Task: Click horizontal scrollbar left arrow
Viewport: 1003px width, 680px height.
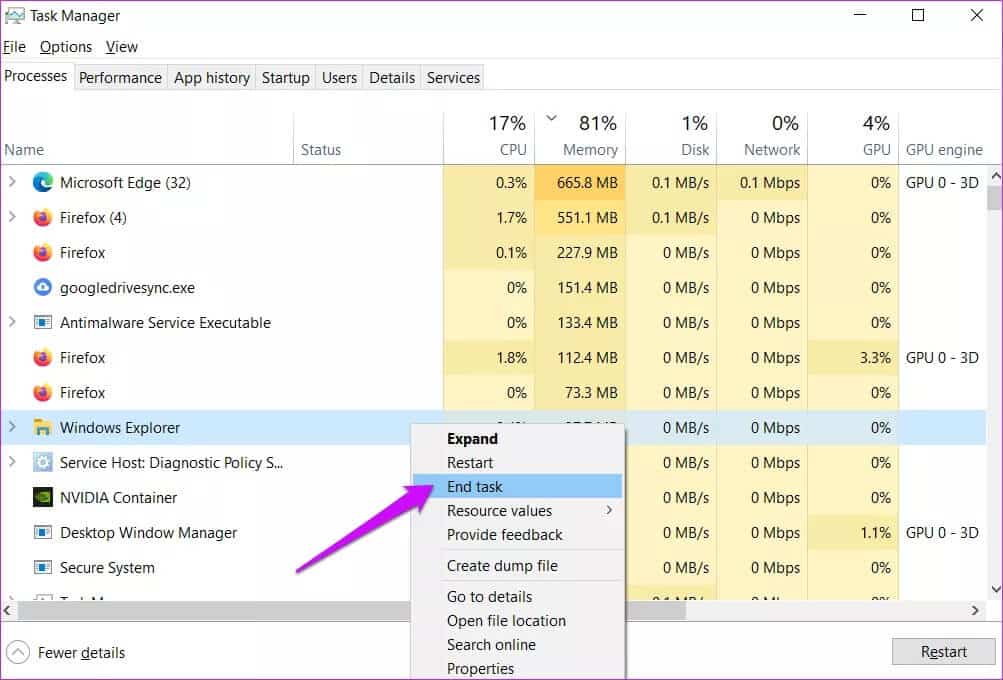Action: click(x=8, y=610)
